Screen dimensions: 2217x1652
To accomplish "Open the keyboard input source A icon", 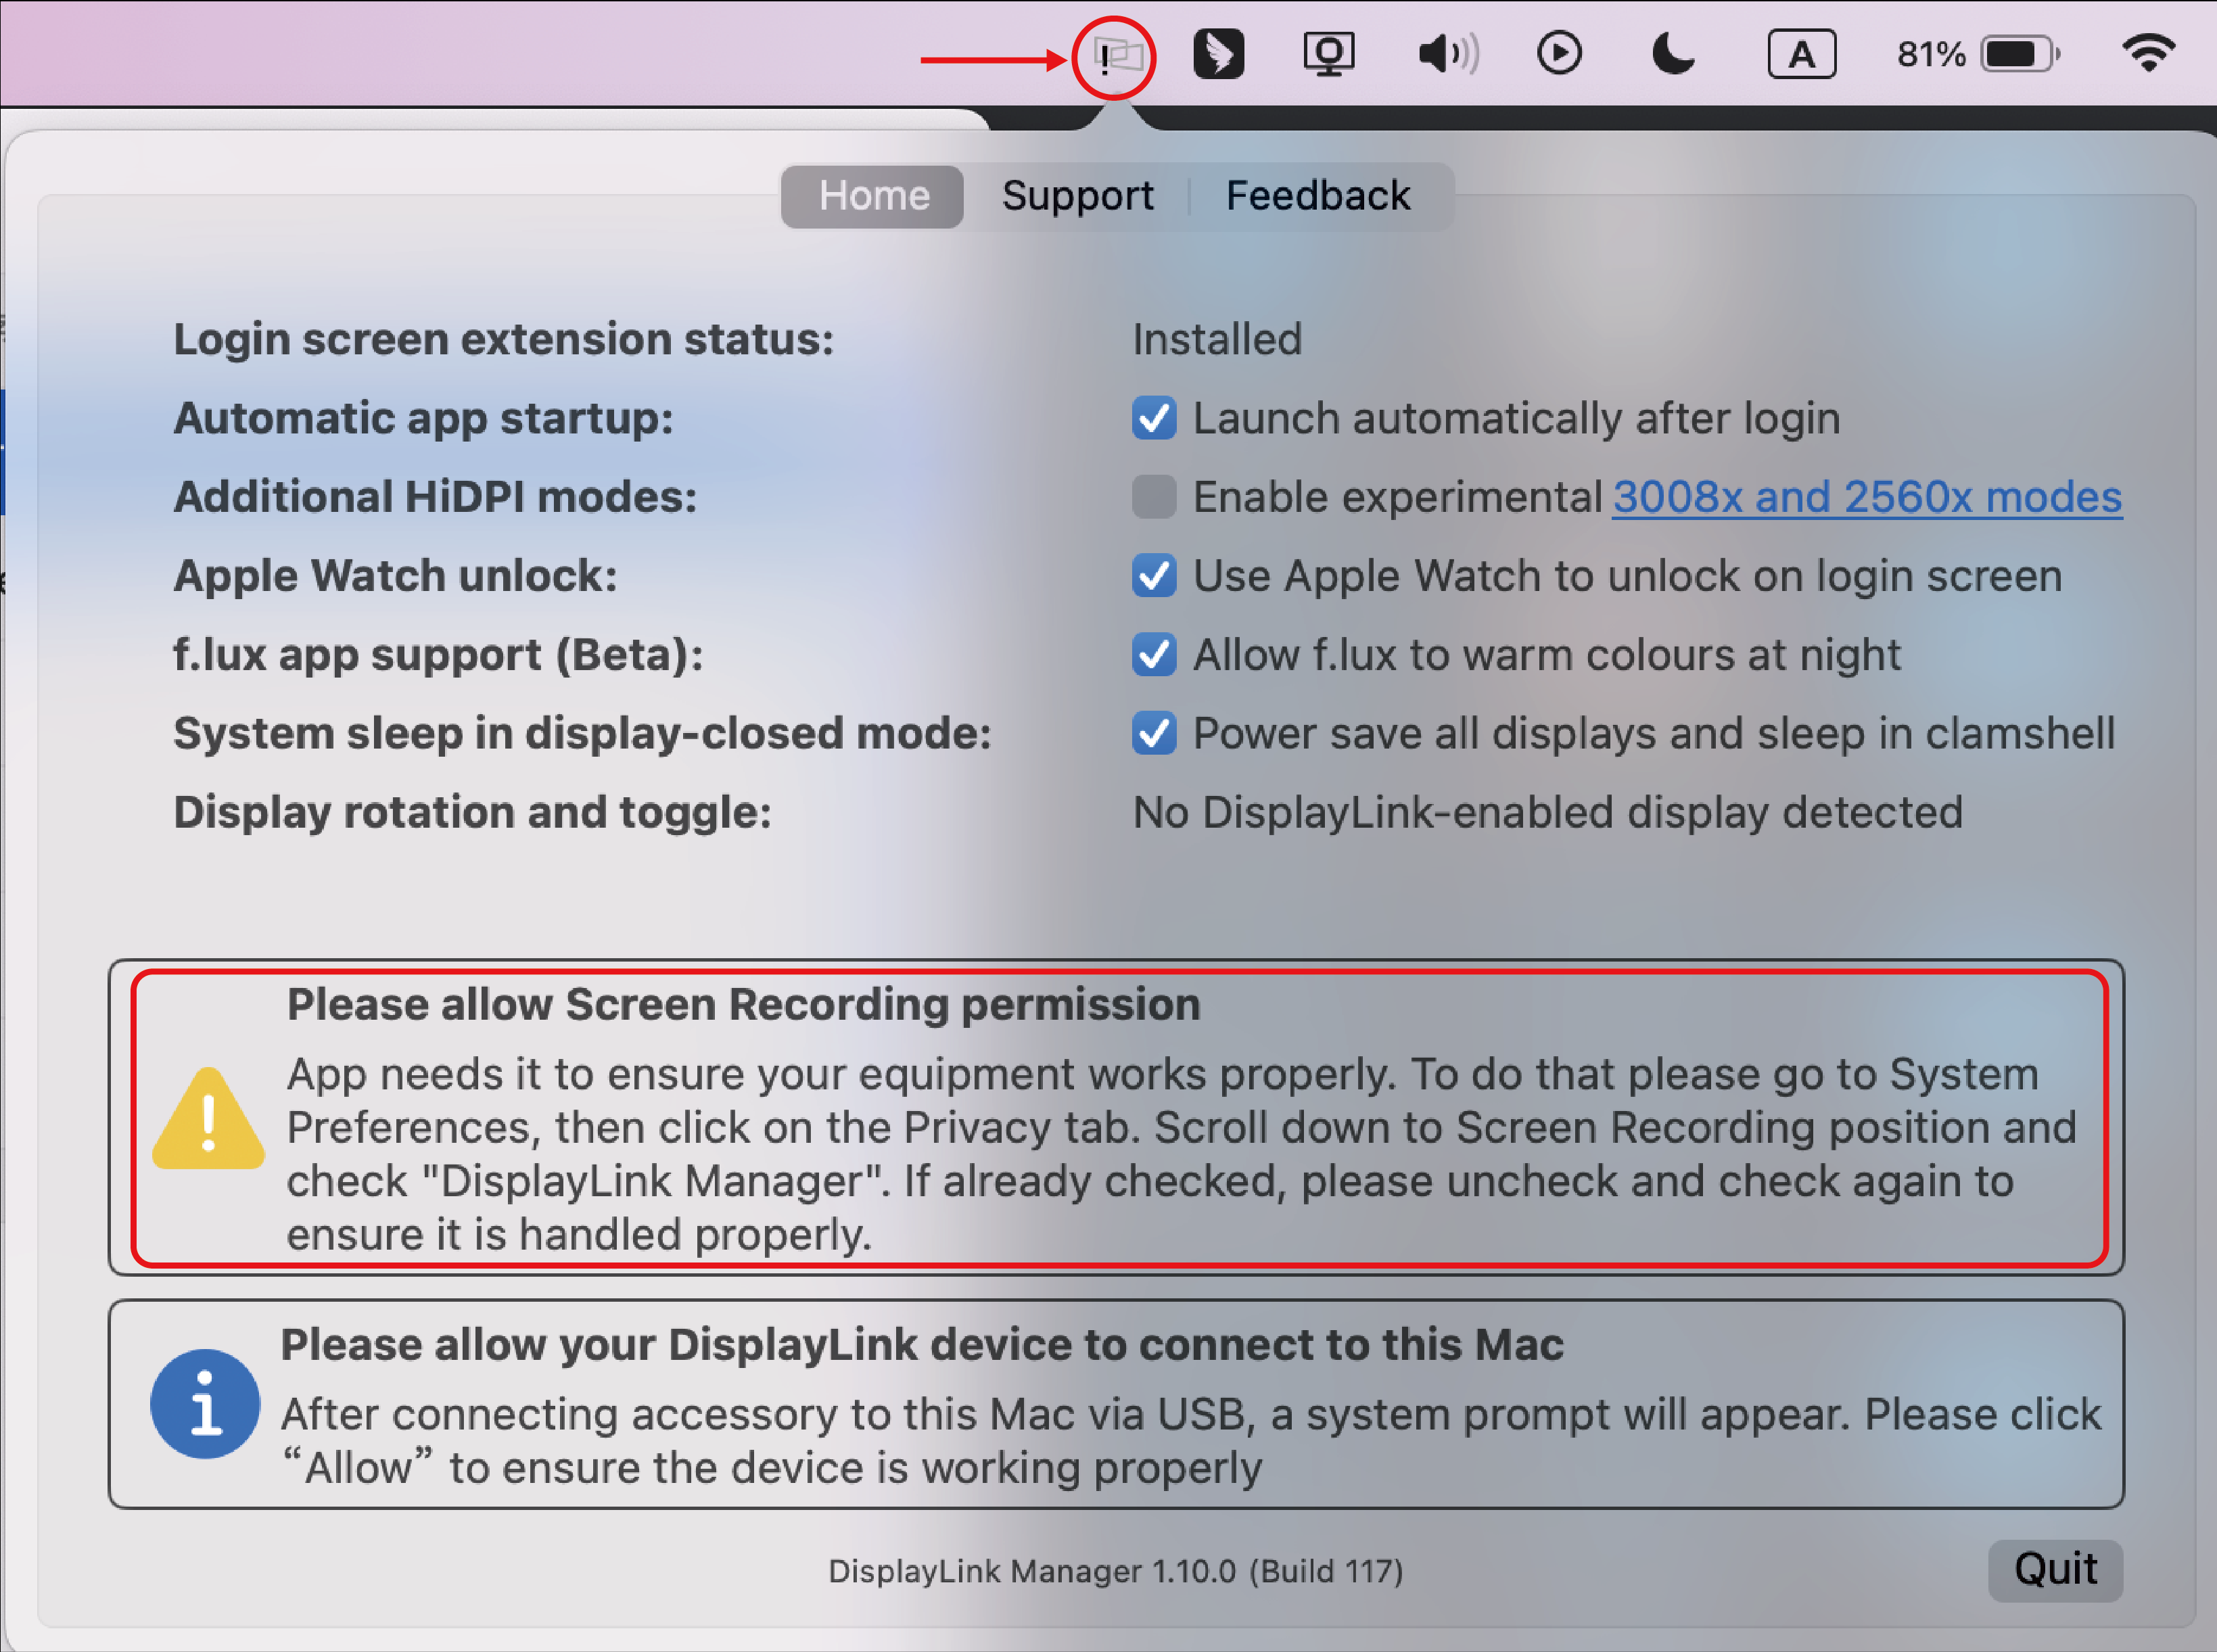I will click(1801, 54).
